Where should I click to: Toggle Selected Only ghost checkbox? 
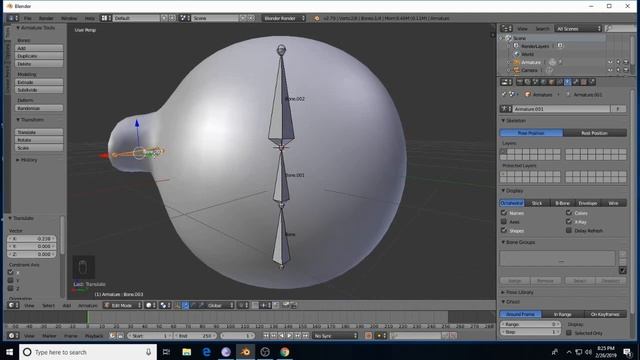[569, 333]
